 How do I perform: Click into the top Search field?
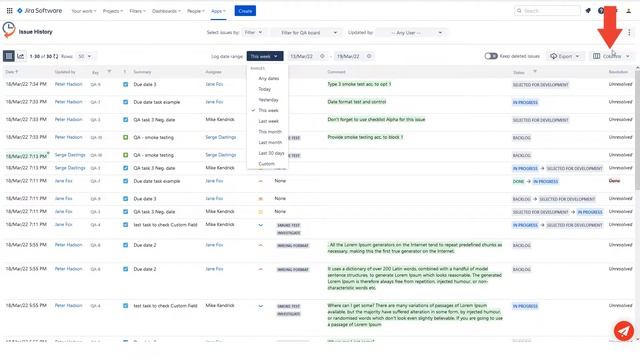(547, 11)
